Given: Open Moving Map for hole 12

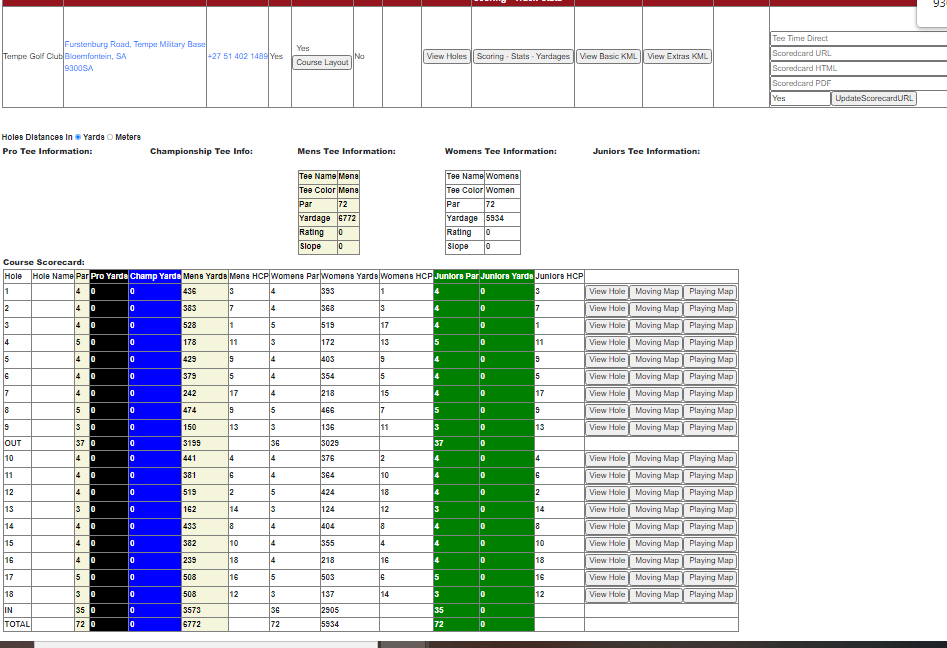Looking at the screenshot, I should click(656, 492).
